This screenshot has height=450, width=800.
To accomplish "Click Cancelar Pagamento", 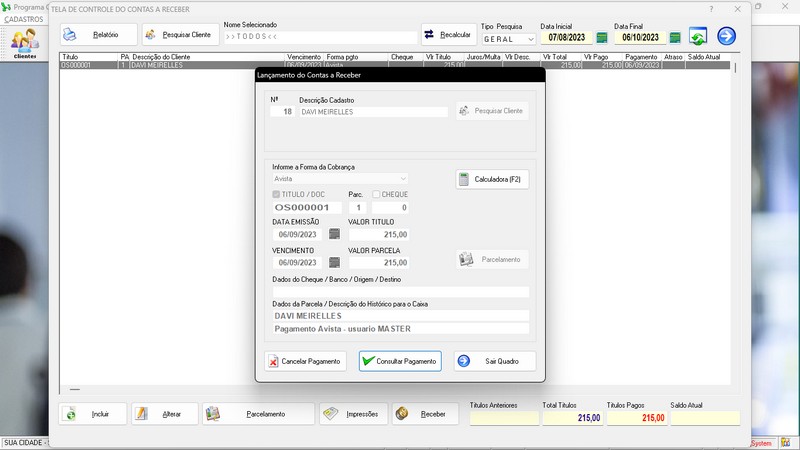I will click(x=306, y=361).
